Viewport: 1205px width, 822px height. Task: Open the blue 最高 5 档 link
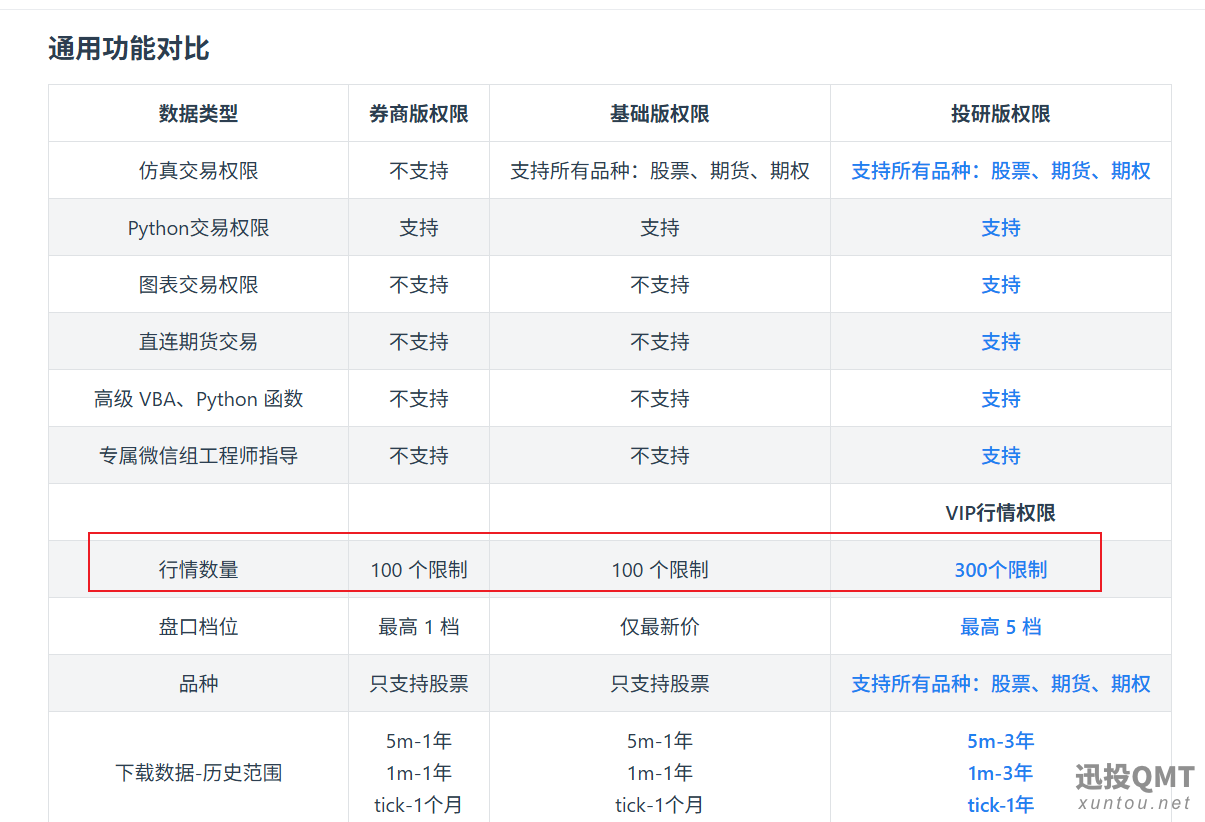click(x=1000, y=627)
